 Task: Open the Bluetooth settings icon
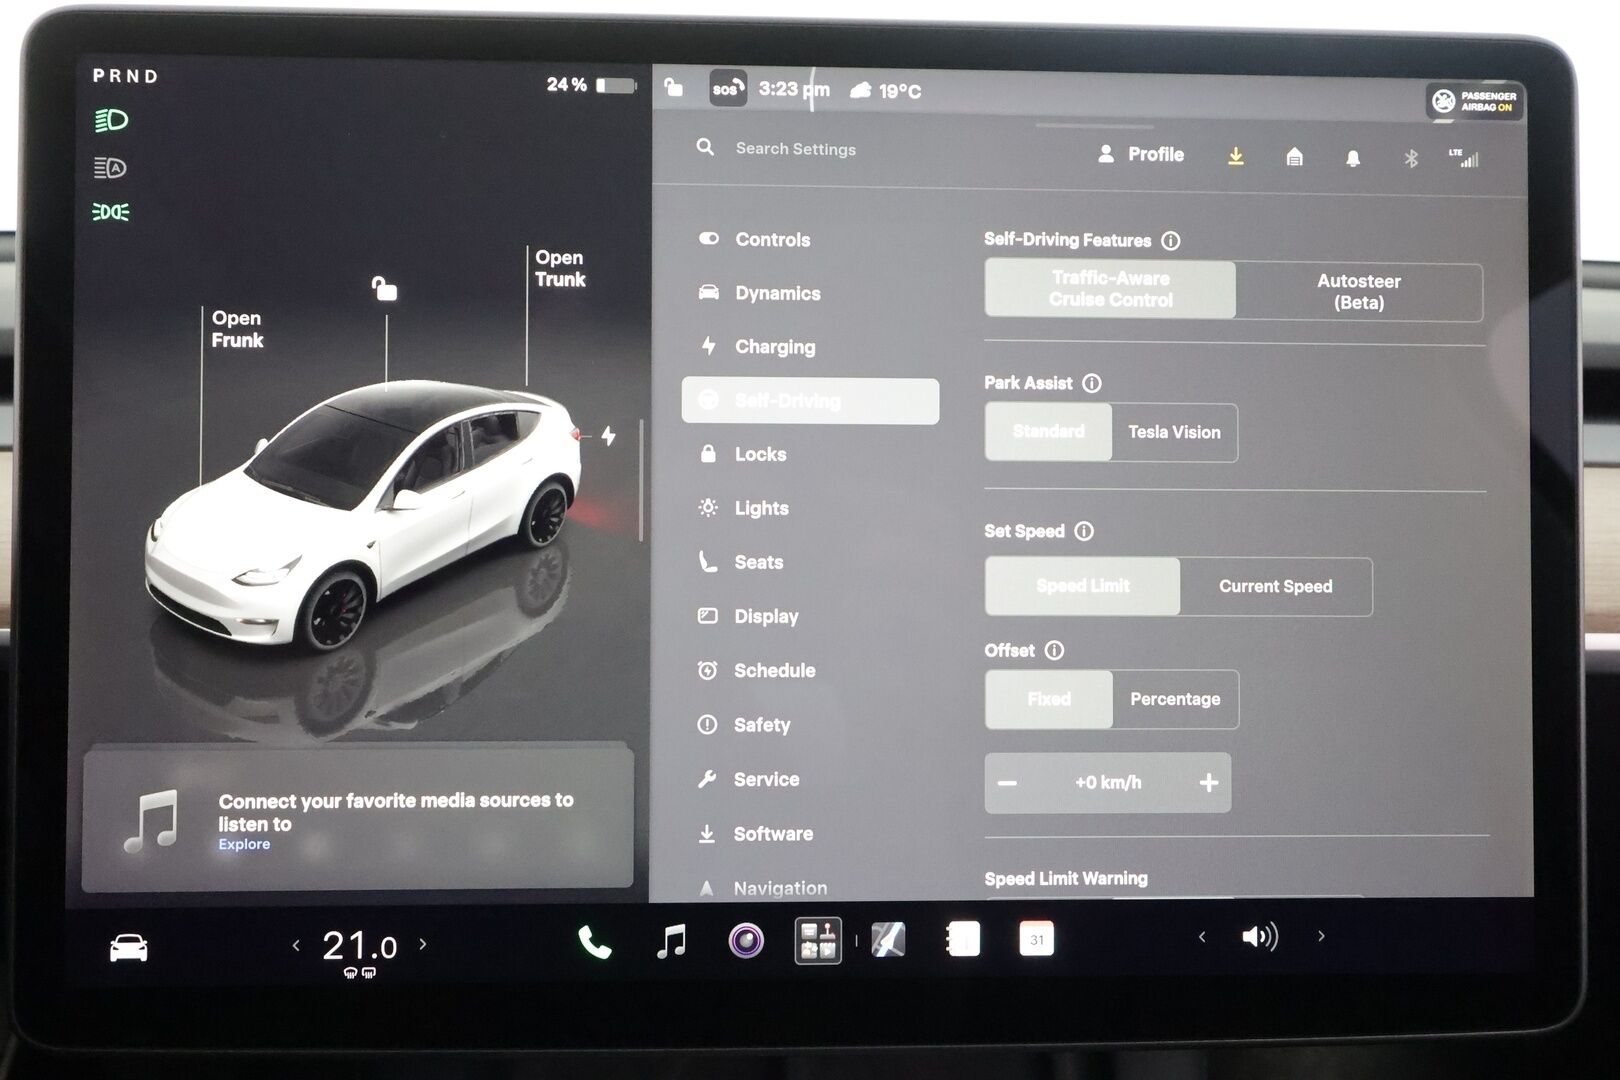1411,158
